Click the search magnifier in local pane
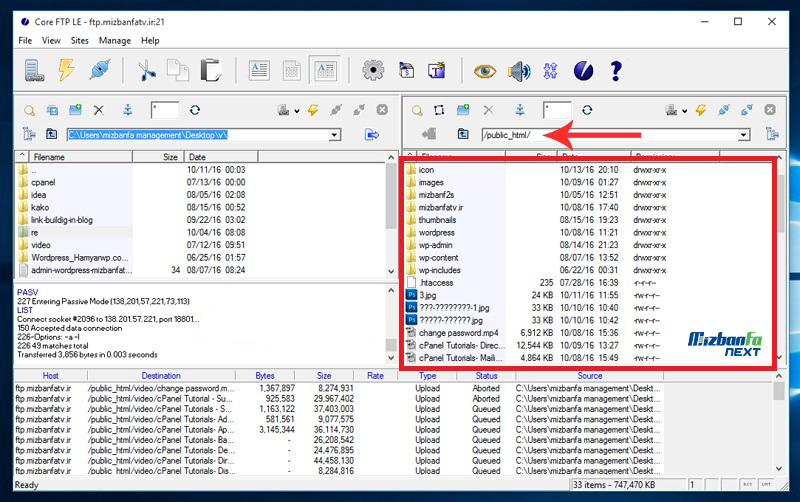Image resolution: width=800 pixels, height=502 pixels. pyautogui.click(x=30, y=110)
